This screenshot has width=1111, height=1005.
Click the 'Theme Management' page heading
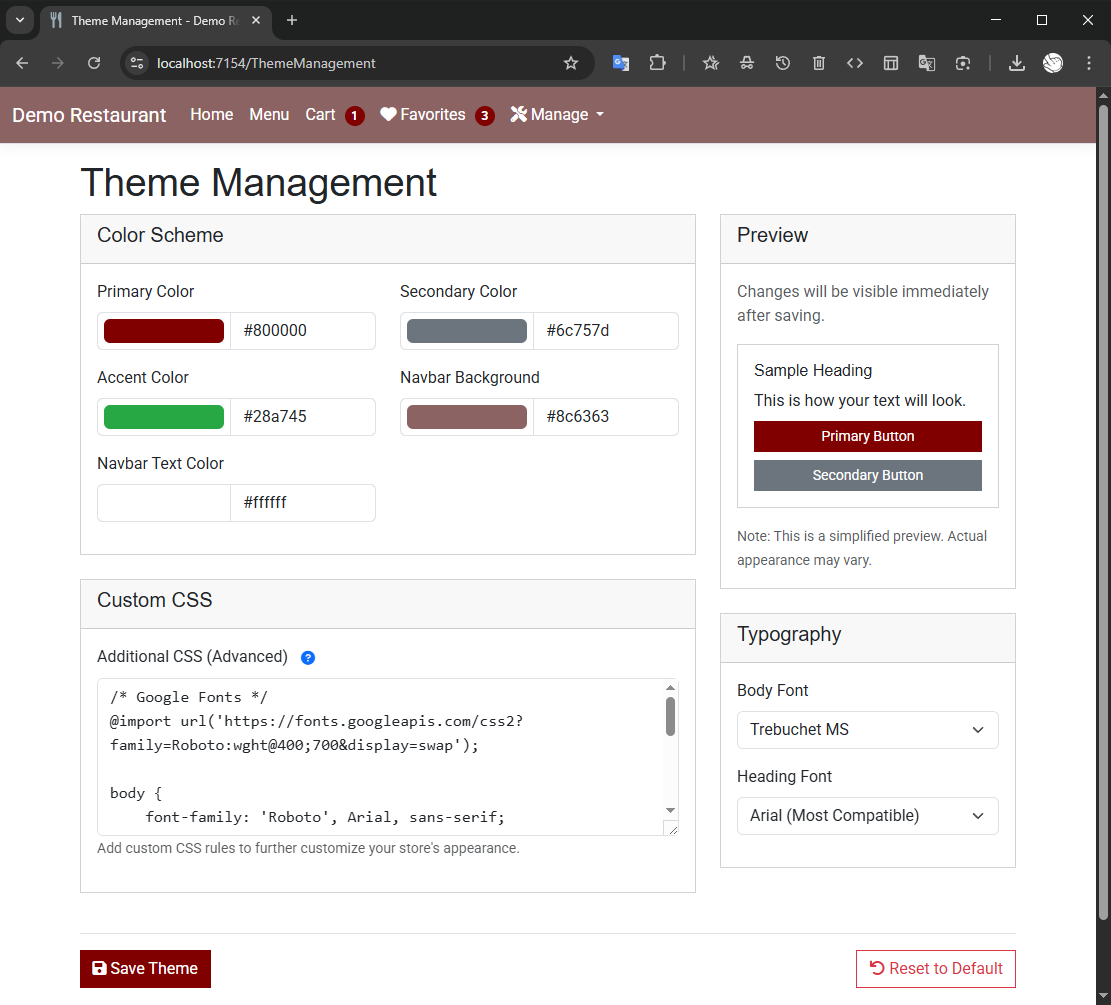coord(258,183)
